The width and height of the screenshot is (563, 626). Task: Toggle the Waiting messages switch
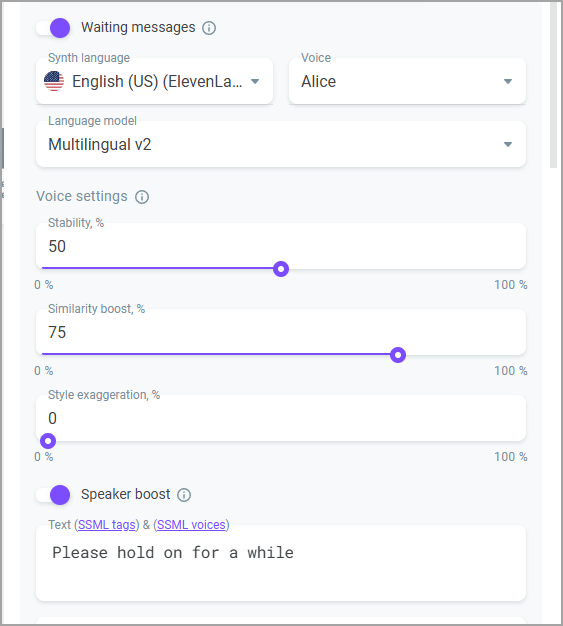tap(53, 28)
